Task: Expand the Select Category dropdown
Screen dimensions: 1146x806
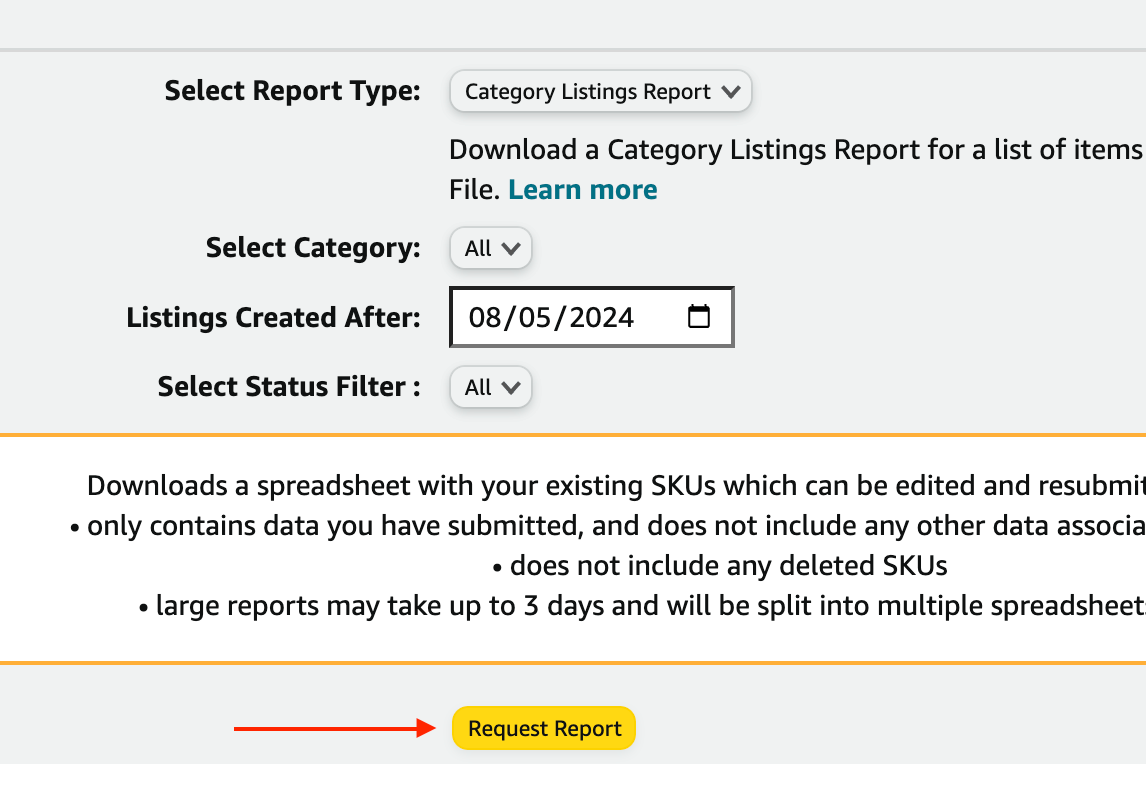Action: coord(490,248)
